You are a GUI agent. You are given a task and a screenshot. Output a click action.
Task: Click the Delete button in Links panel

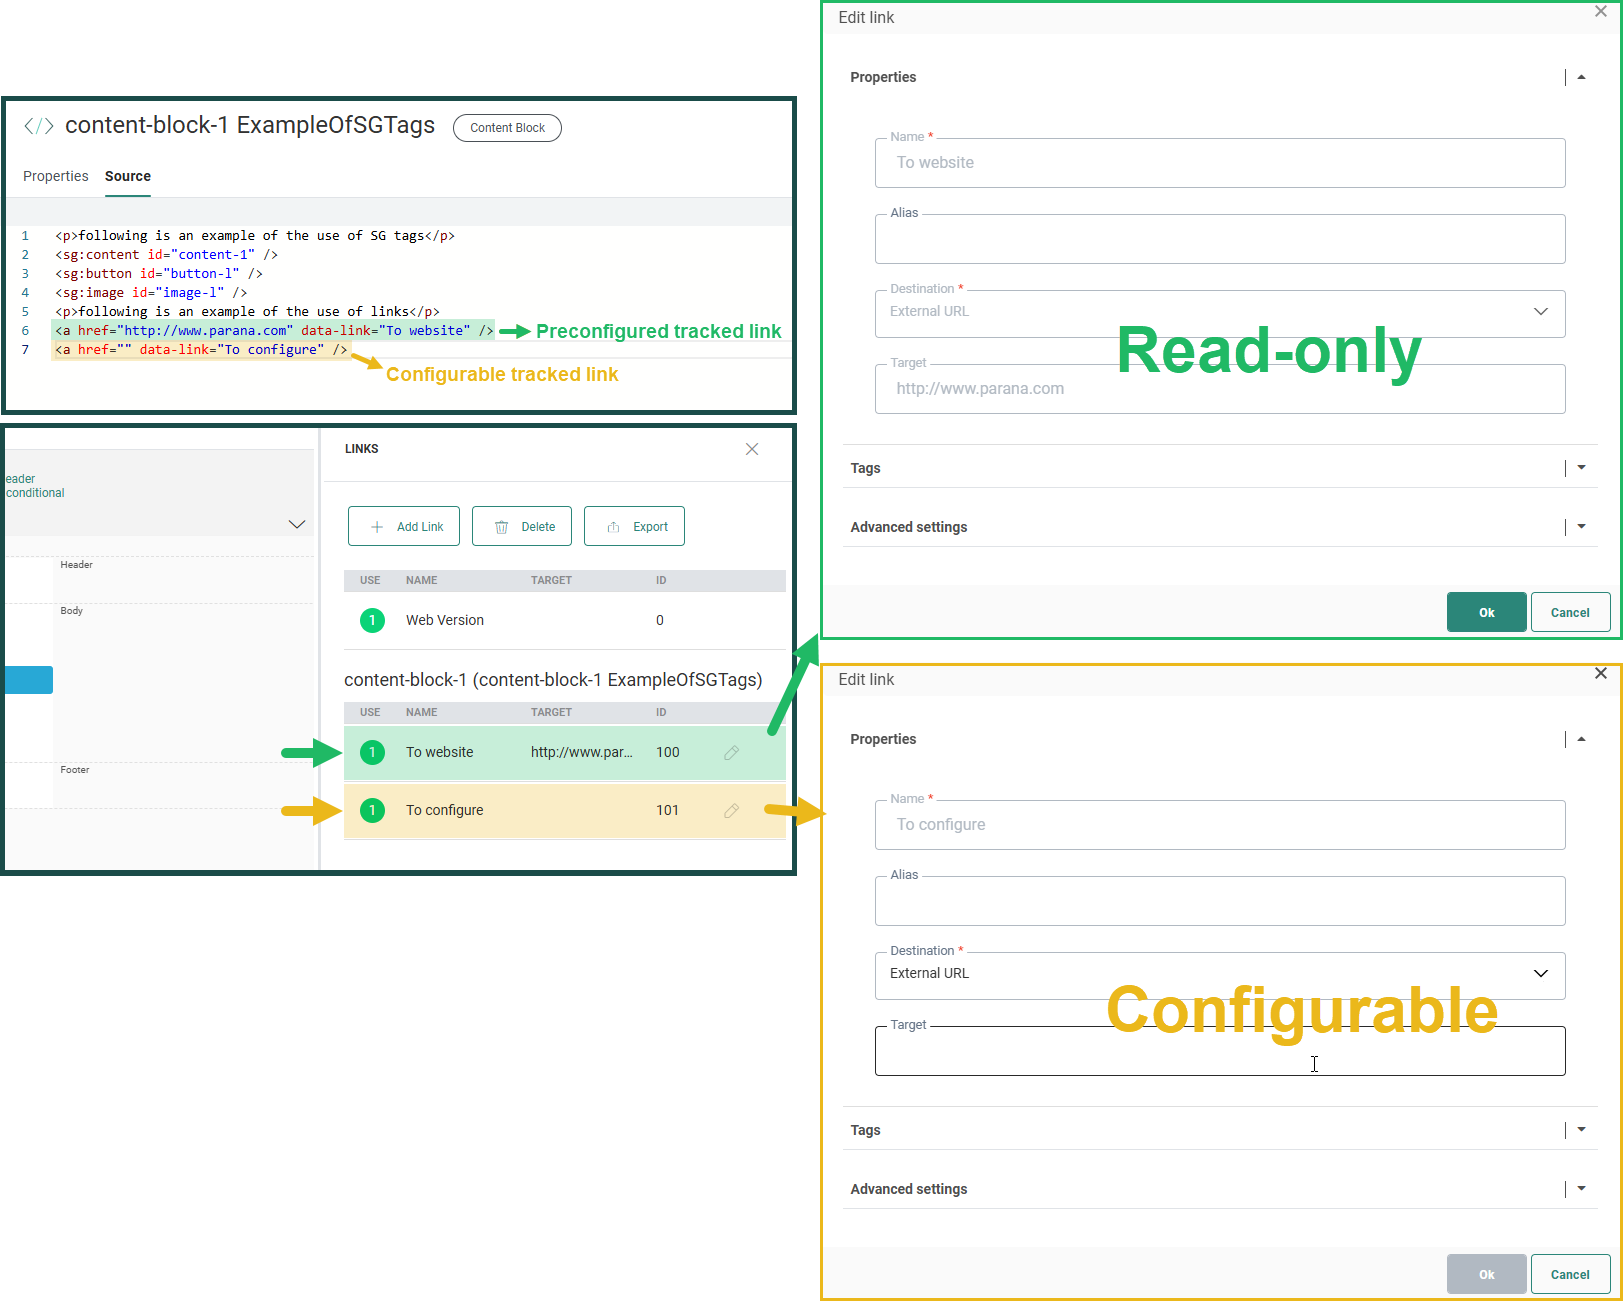point(522,527)
